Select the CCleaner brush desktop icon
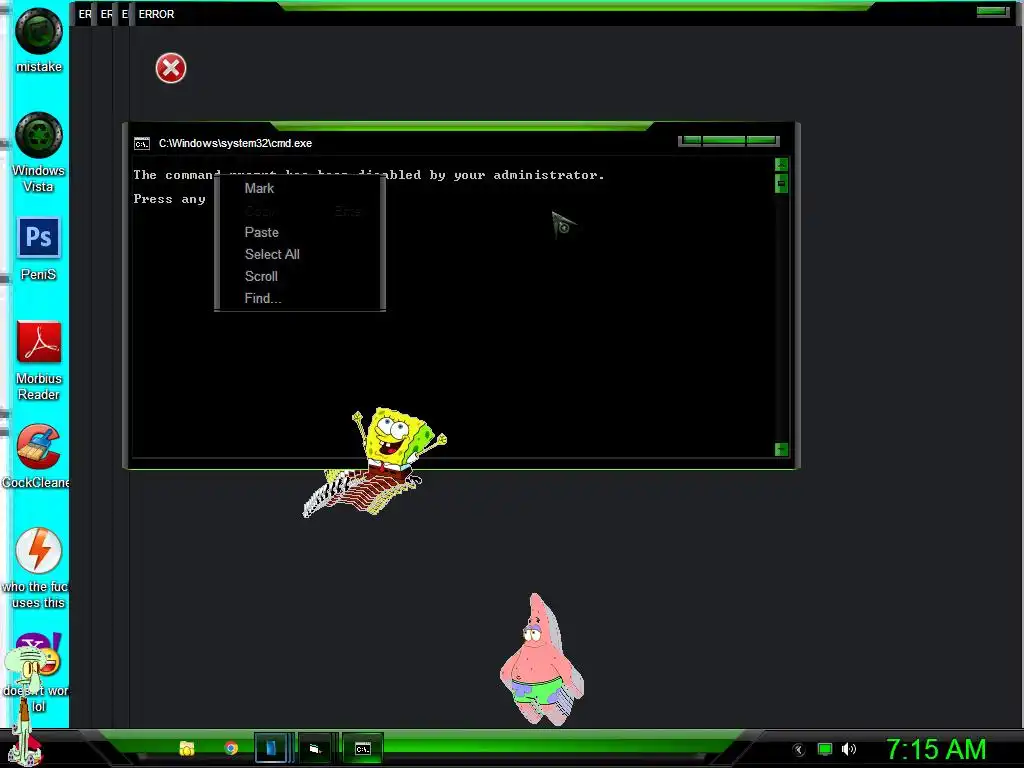1024x768 pixels. [x=39, y=446]
